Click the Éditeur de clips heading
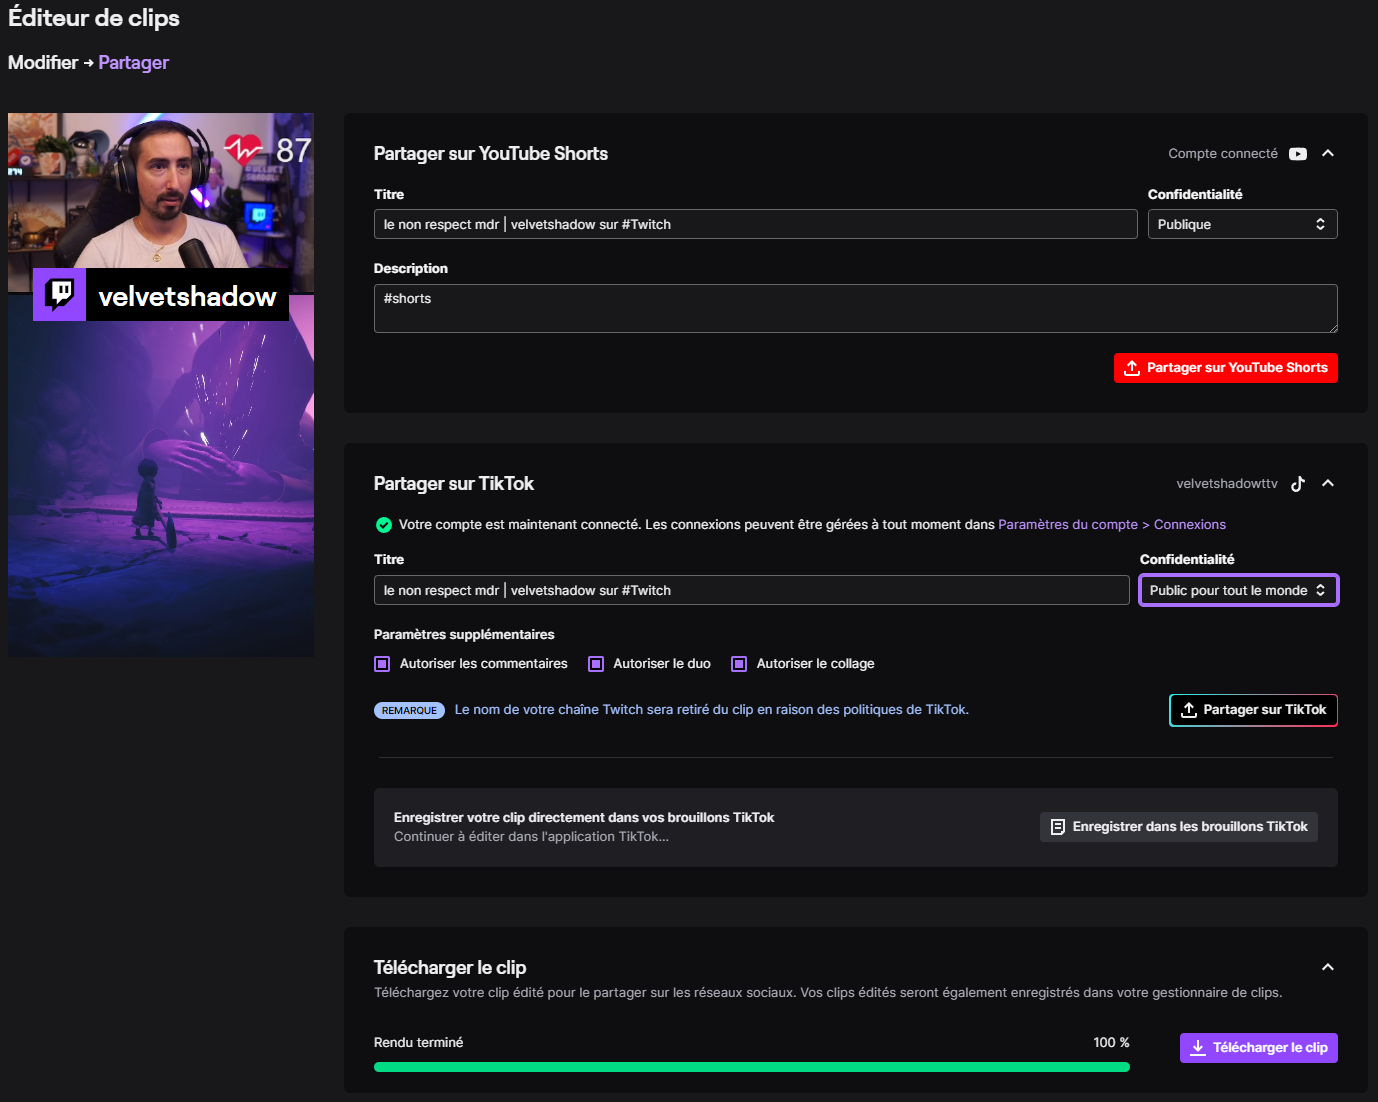This screenshot has width=1378, height=1102. click(94, 18)
